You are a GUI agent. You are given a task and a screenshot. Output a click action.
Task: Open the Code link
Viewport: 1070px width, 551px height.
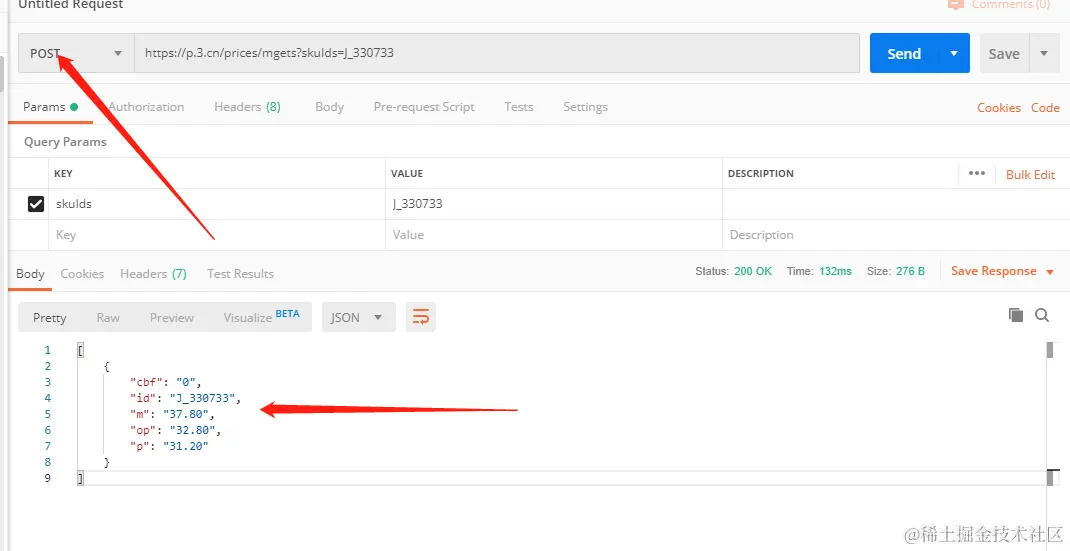coord(1045,107)
